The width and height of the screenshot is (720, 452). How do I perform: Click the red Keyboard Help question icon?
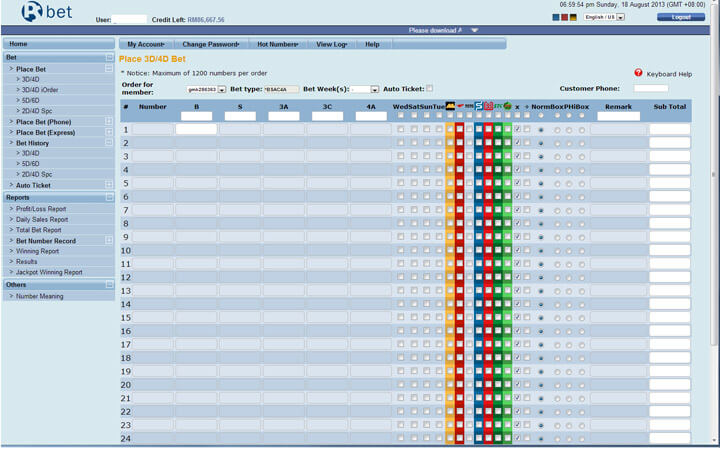[638, 73]
